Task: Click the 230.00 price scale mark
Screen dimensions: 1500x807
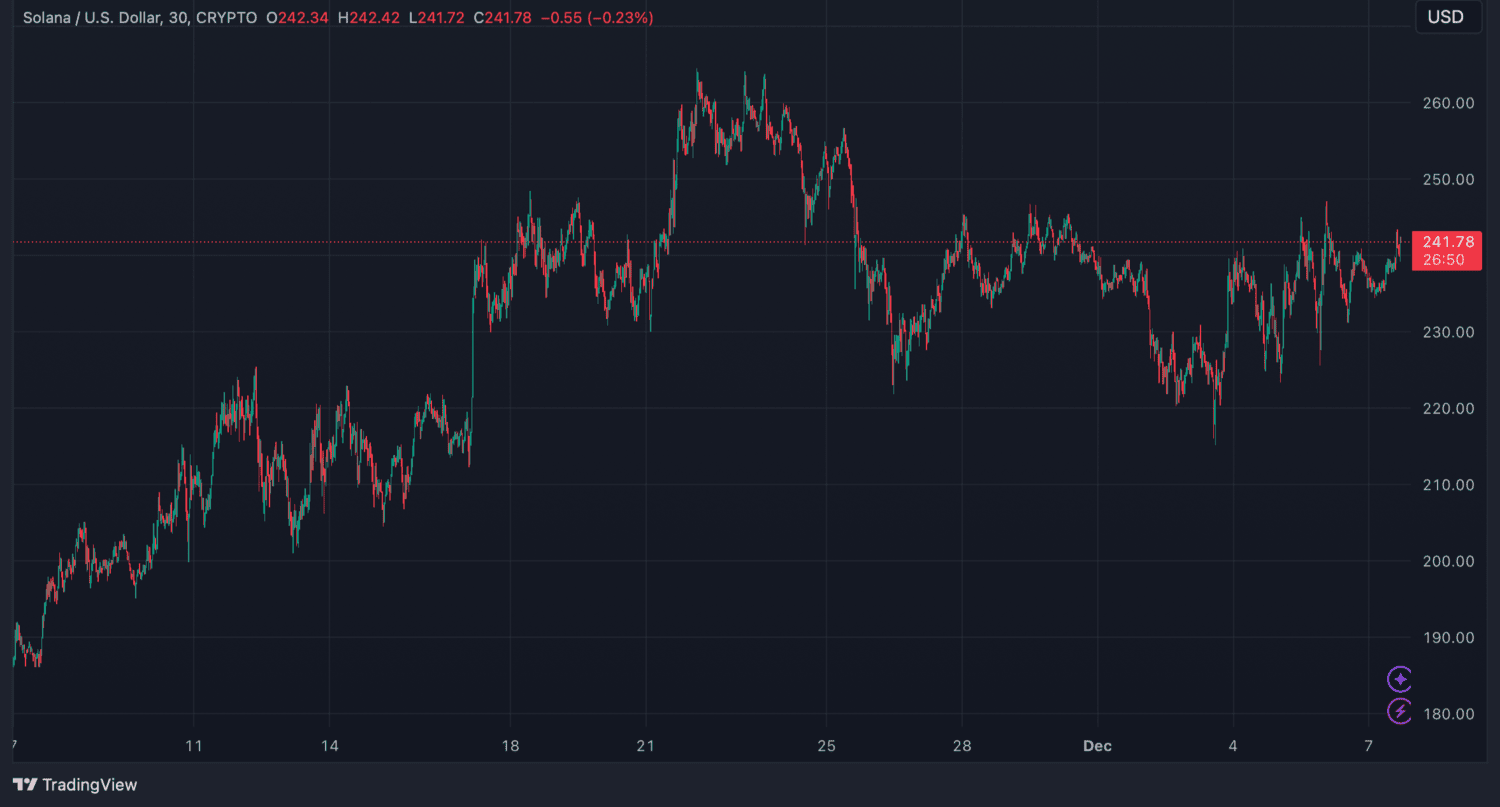Action: coord(1446,332)
